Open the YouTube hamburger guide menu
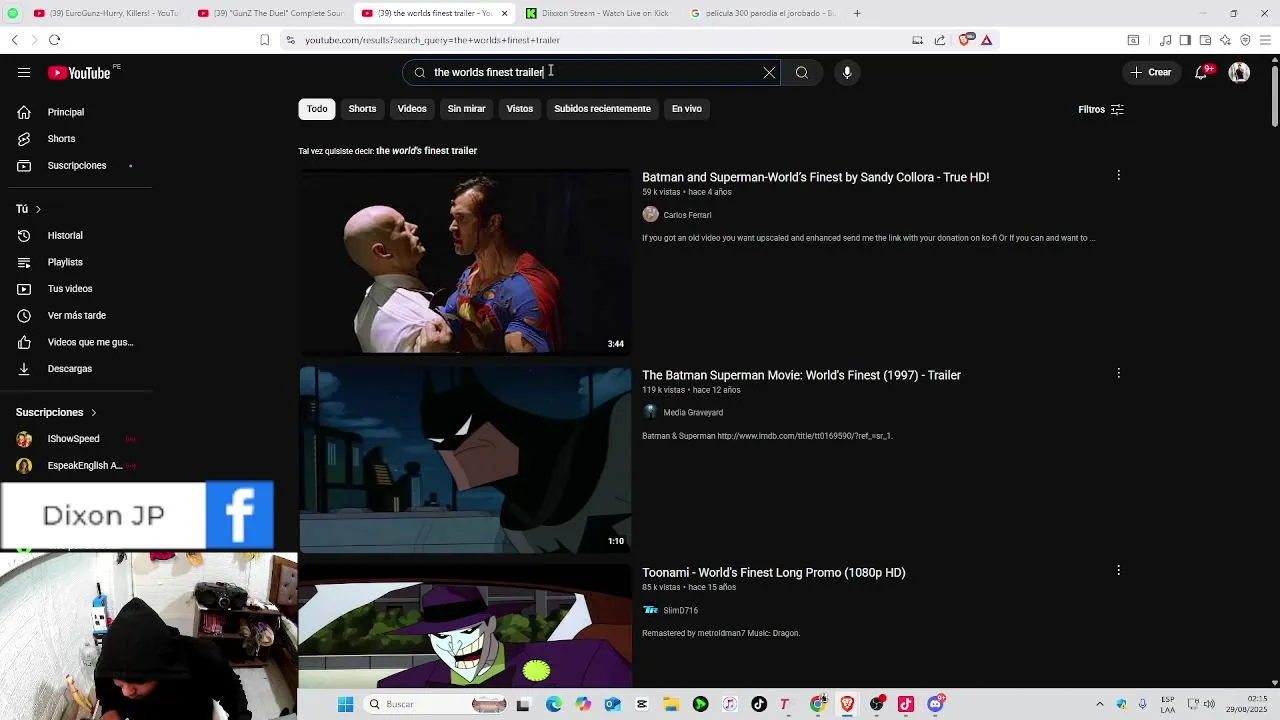This screenshot has width=1280, height=720. pos(24,72)
